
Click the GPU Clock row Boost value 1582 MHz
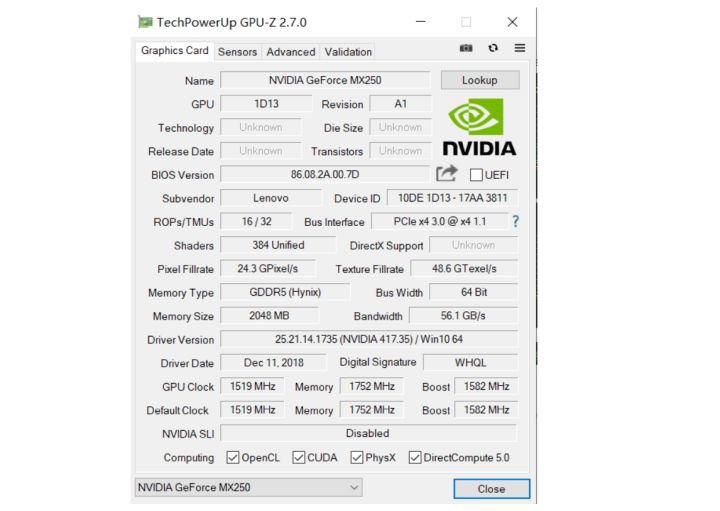pyautogui.click(x=486, y=386)
